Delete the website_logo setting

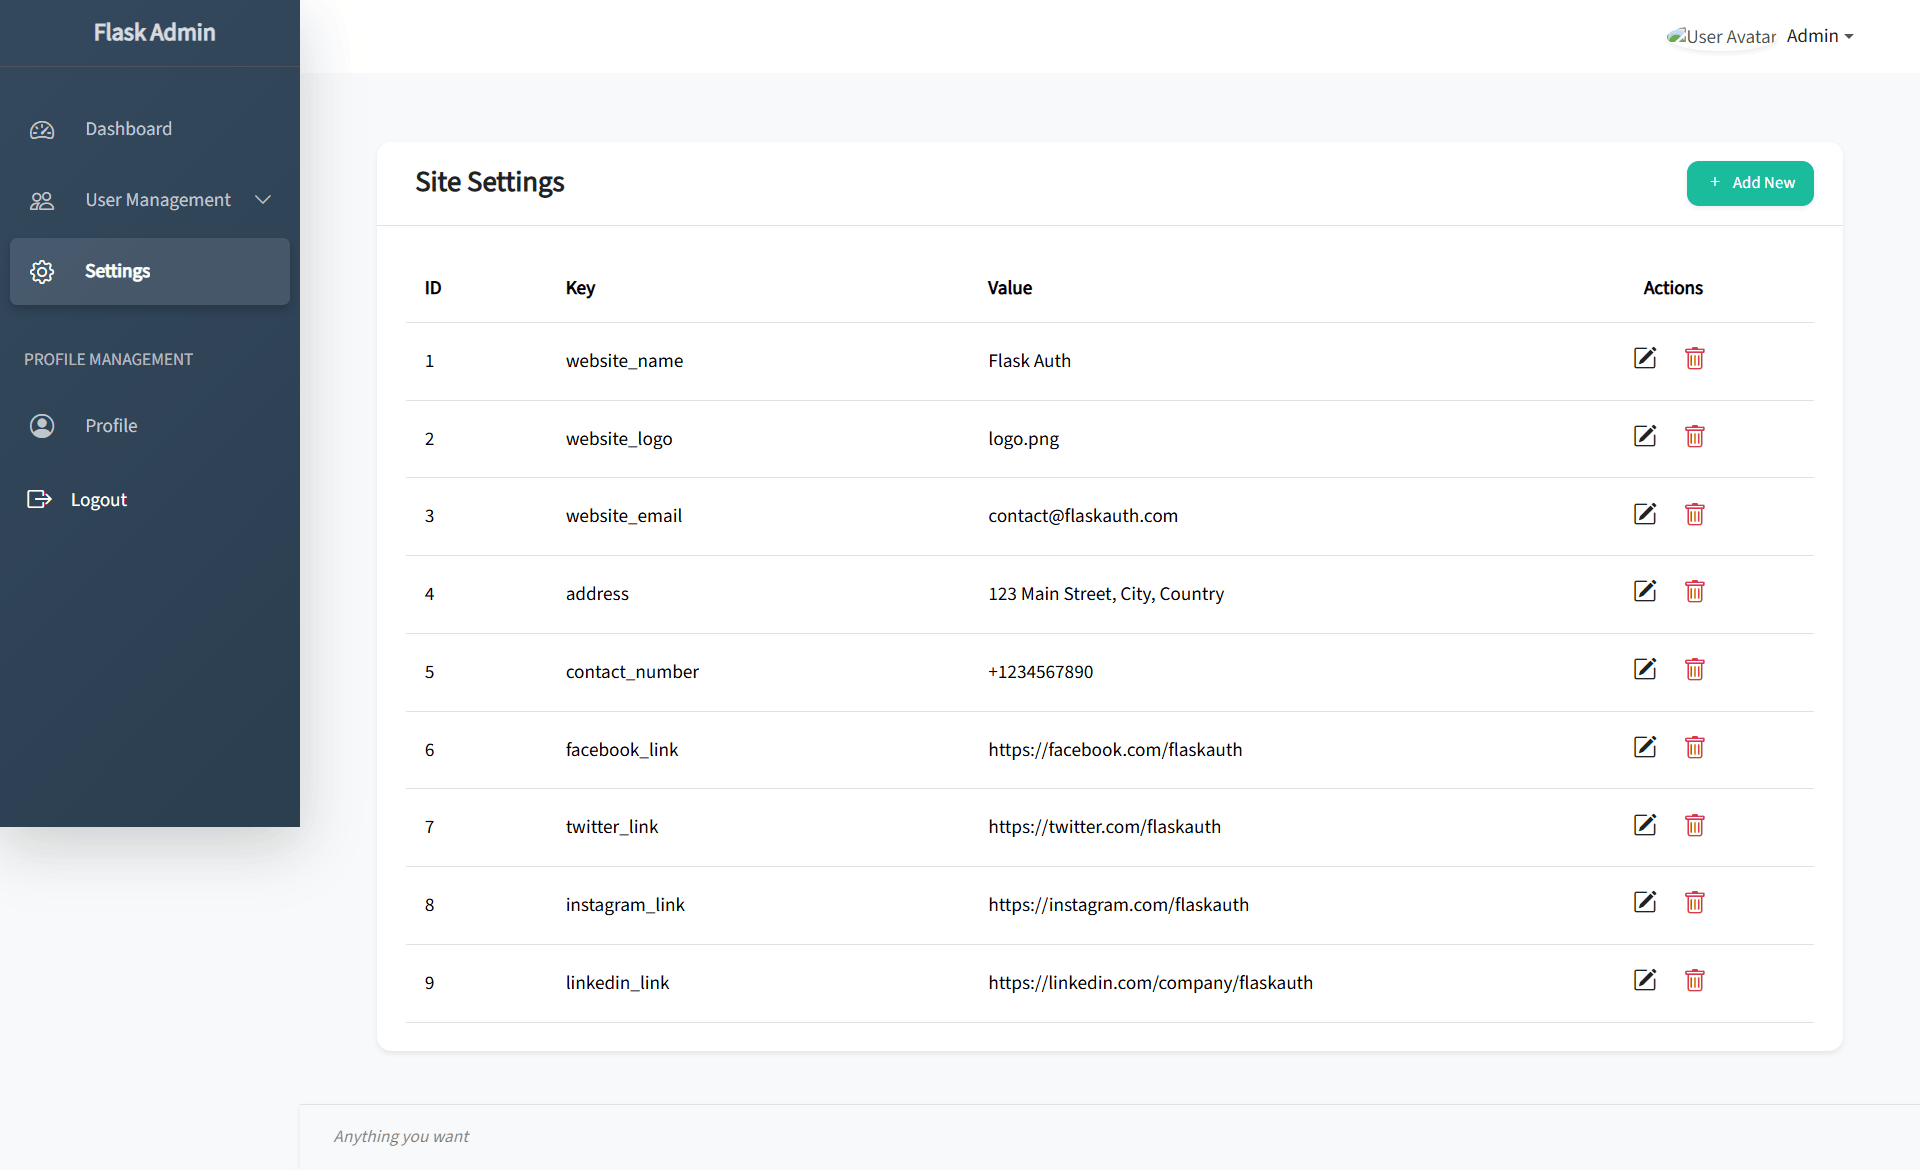(1694, 436)
